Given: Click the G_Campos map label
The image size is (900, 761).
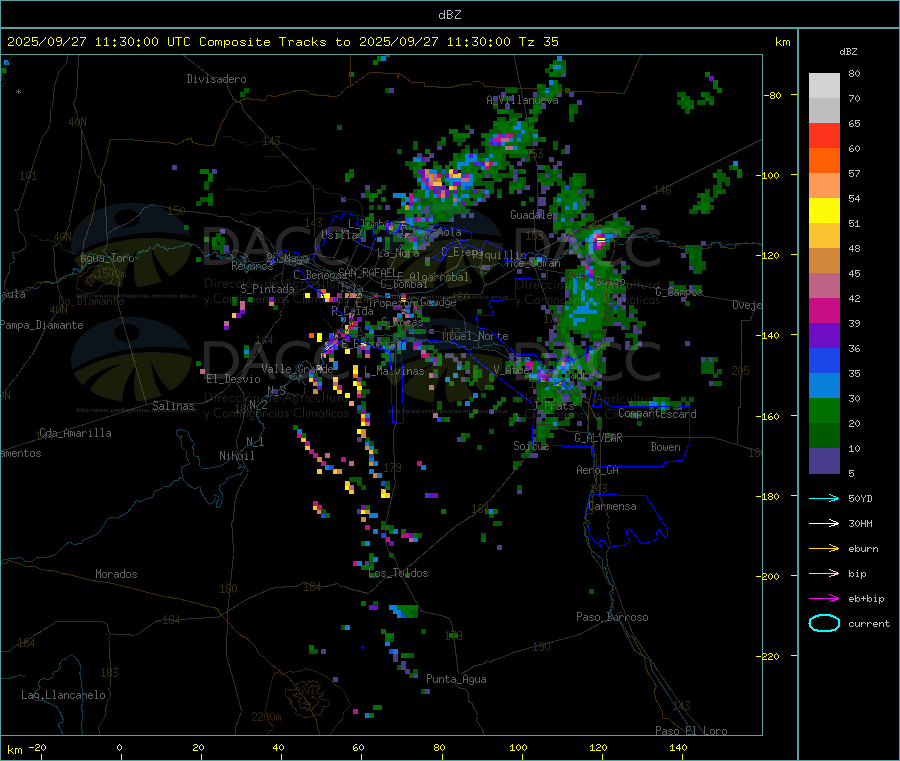Looking at the screenshot, I should 679,292.
